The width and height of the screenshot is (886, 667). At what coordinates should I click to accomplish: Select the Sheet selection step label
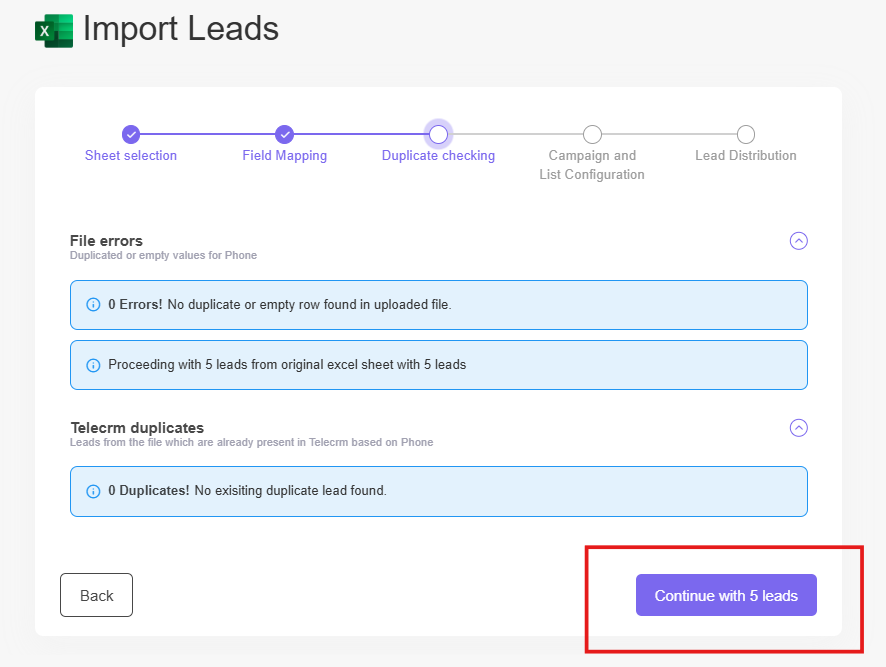[131, 156]
